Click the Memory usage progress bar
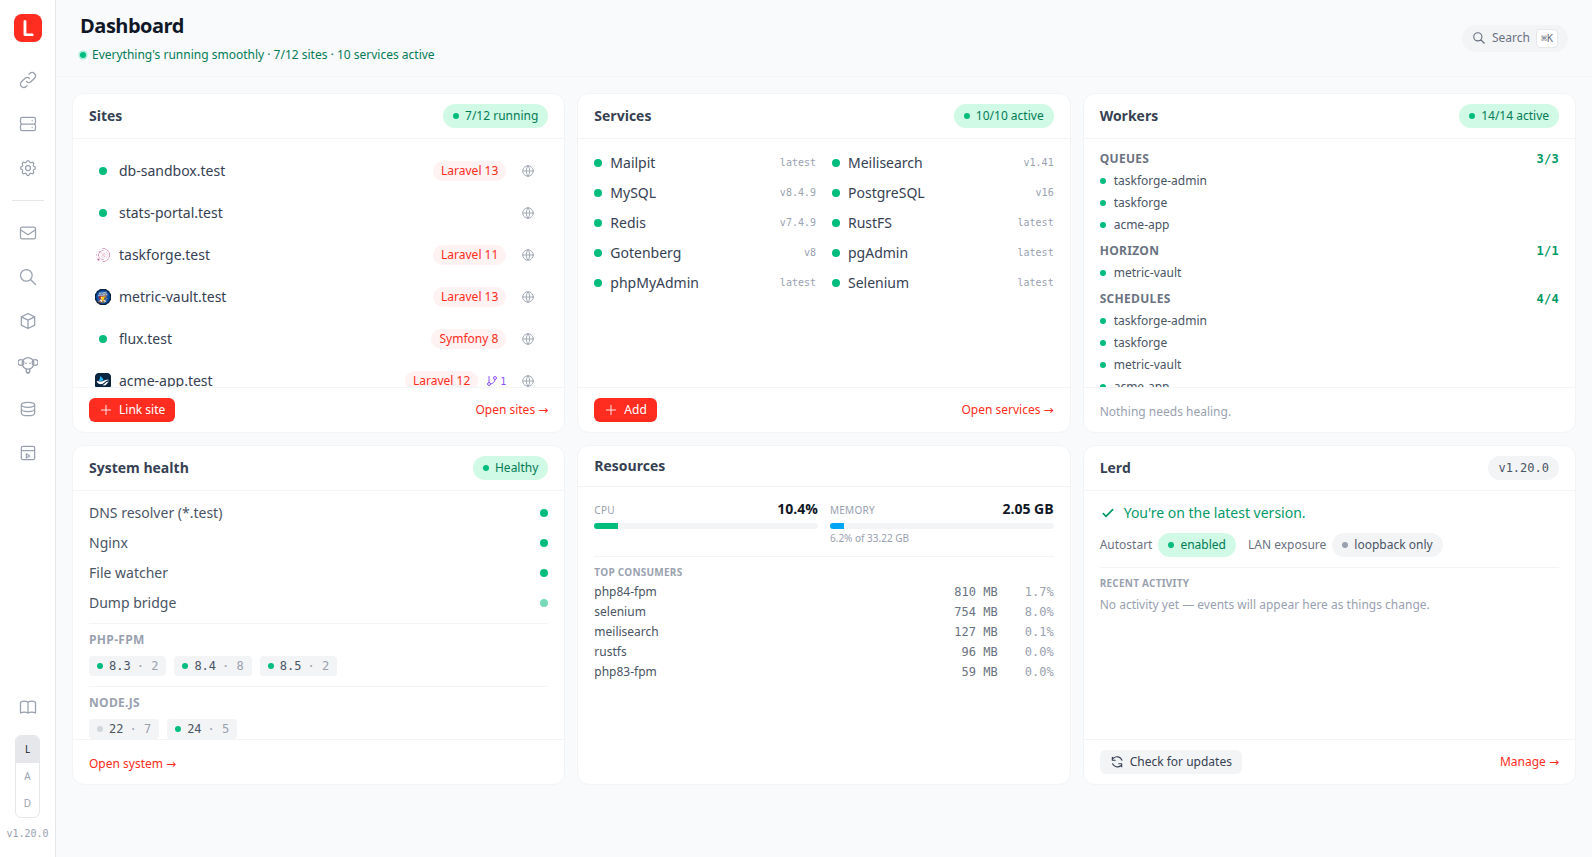This screenshot has height=857, width=1592. [x=942, y=526]
